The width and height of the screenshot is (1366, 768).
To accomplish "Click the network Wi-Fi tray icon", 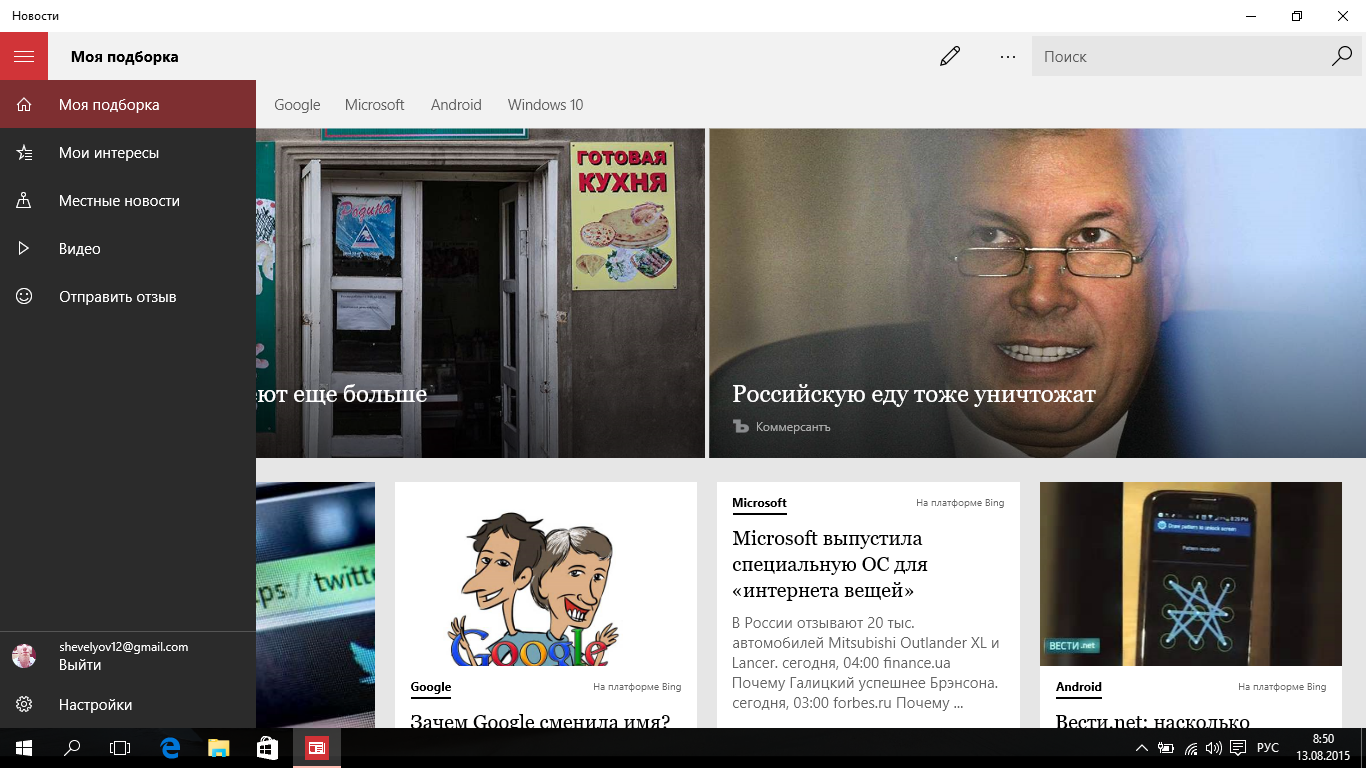I will tap(1191, 748).
